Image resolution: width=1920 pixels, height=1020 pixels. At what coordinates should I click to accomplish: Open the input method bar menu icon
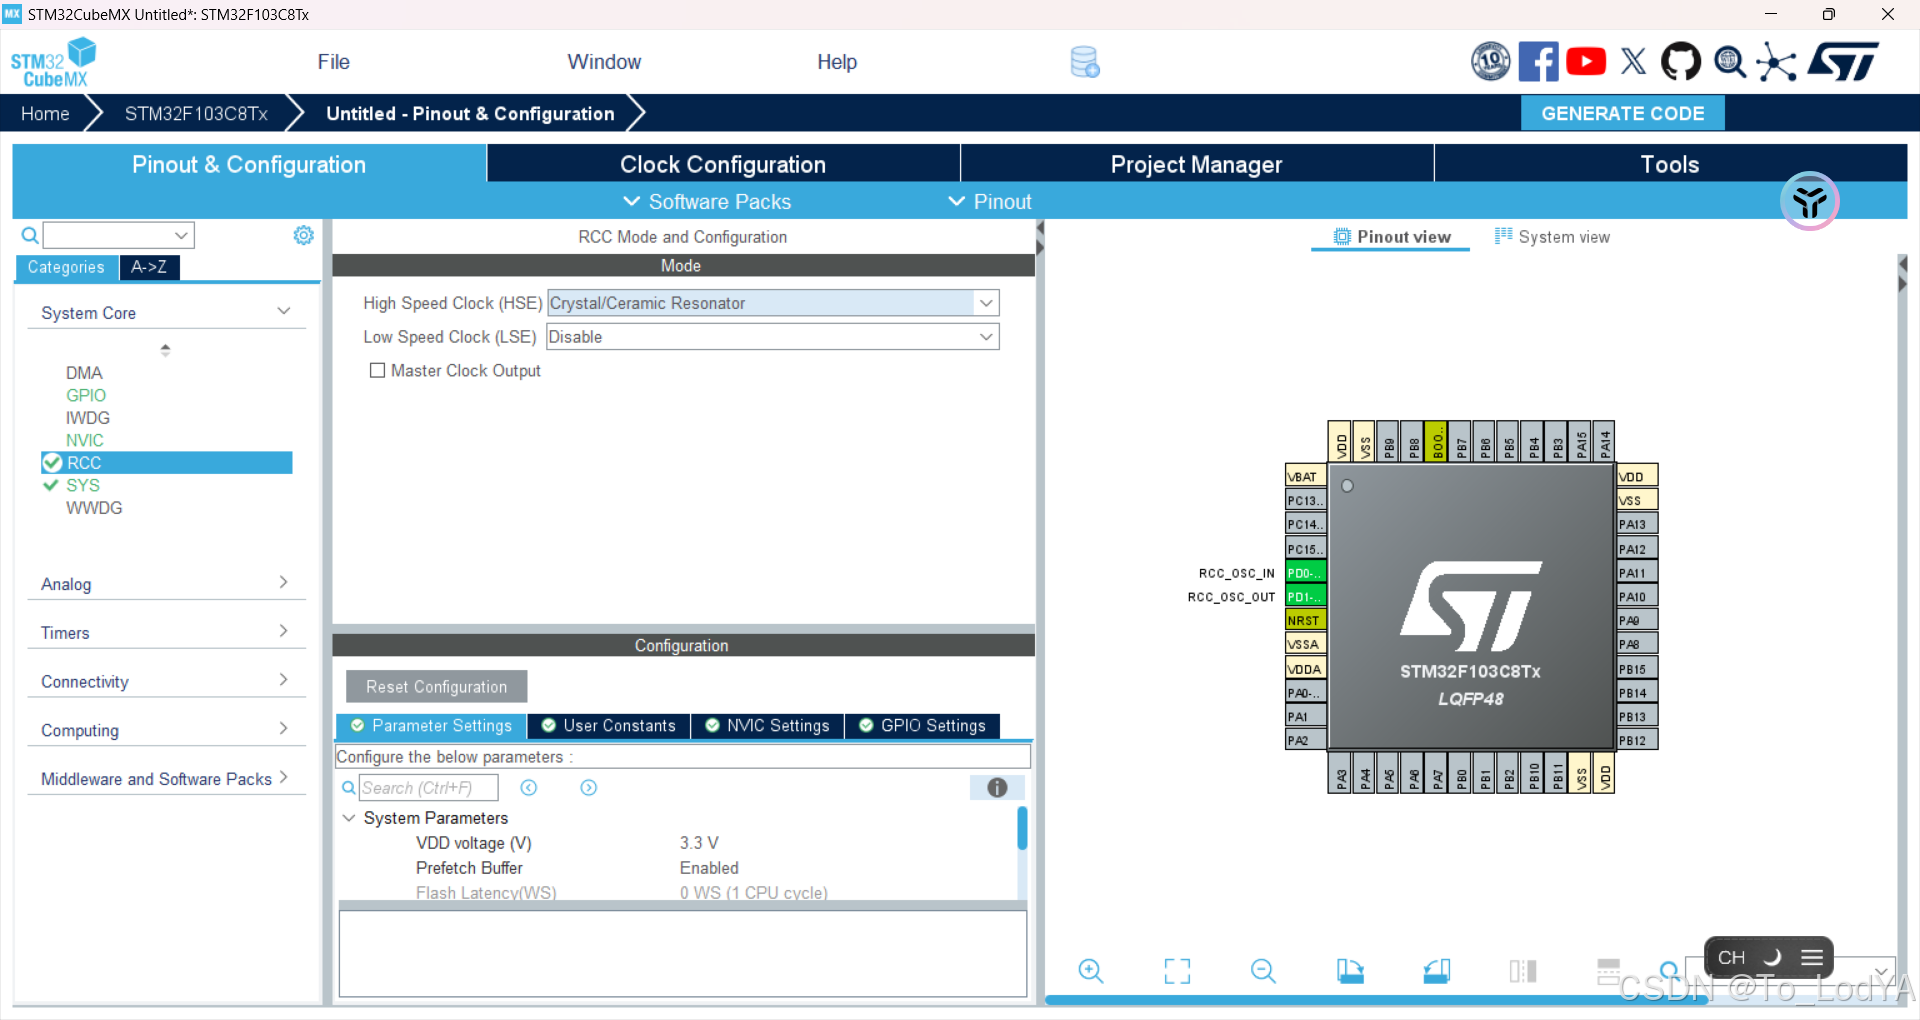click(x=1812, y=957)
